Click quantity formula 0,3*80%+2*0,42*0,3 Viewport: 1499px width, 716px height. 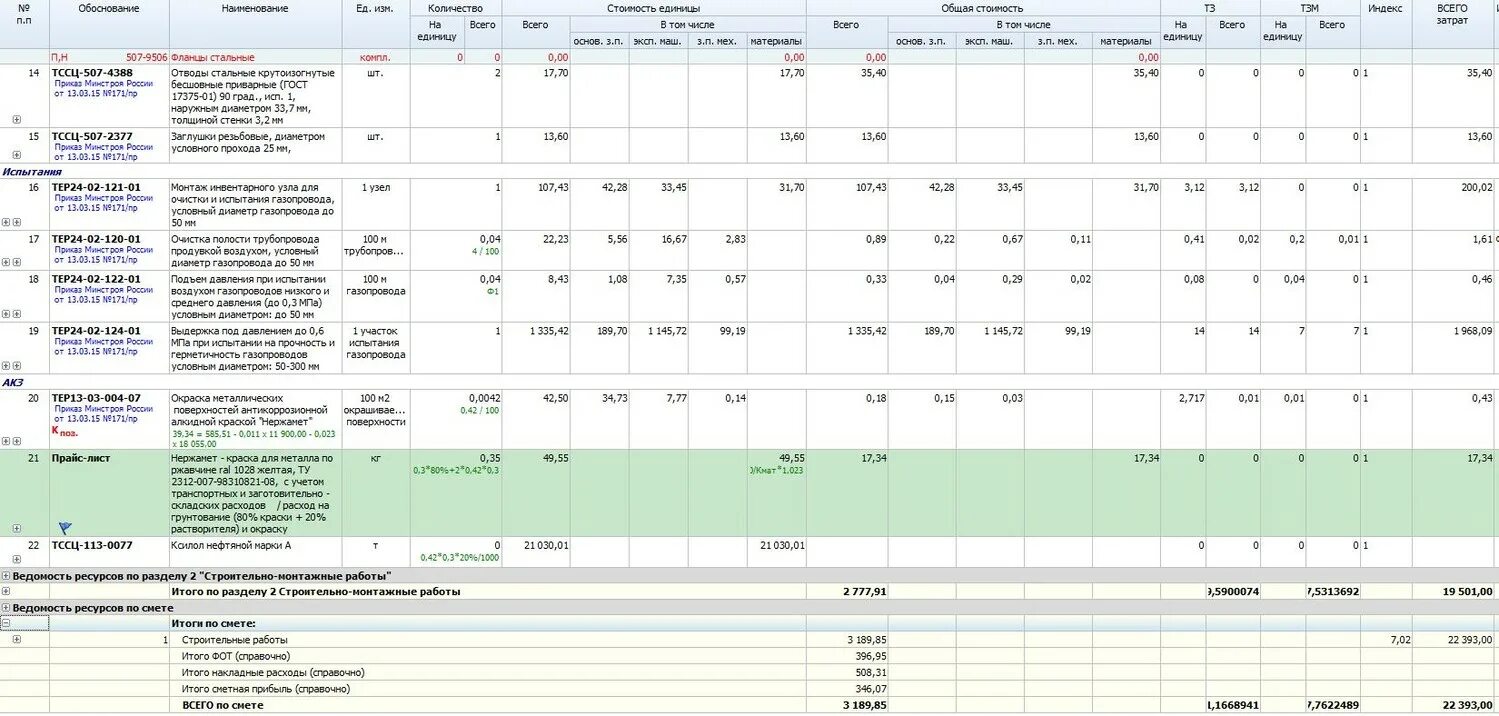coord(456,470)
